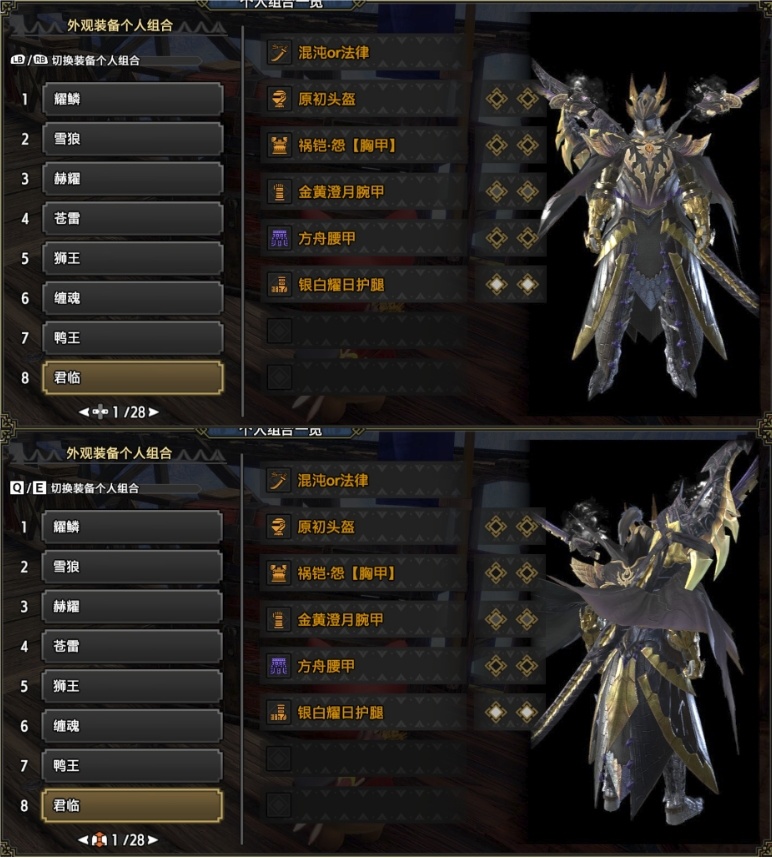The image size is (772, 858).
Task: Toggle first white diamond pigment slot of 银白耀日护腿 upper panel
Action: pos(496,285)
